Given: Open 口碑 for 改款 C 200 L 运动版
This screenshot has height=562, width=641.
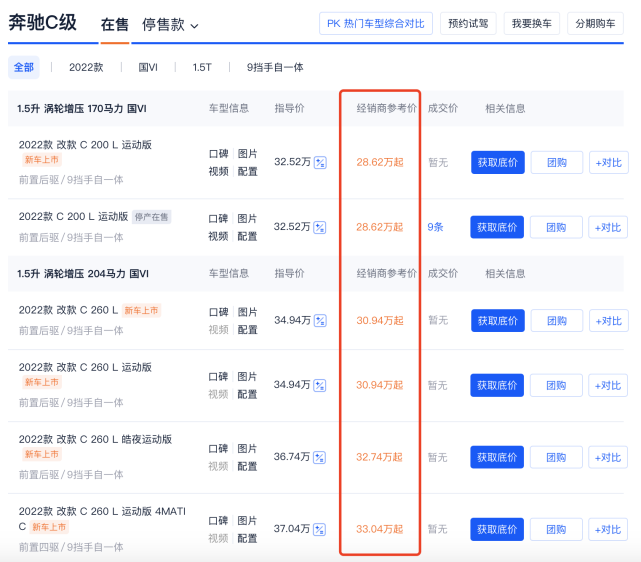Looking at the screenshot, I should (x=218, y=154).
